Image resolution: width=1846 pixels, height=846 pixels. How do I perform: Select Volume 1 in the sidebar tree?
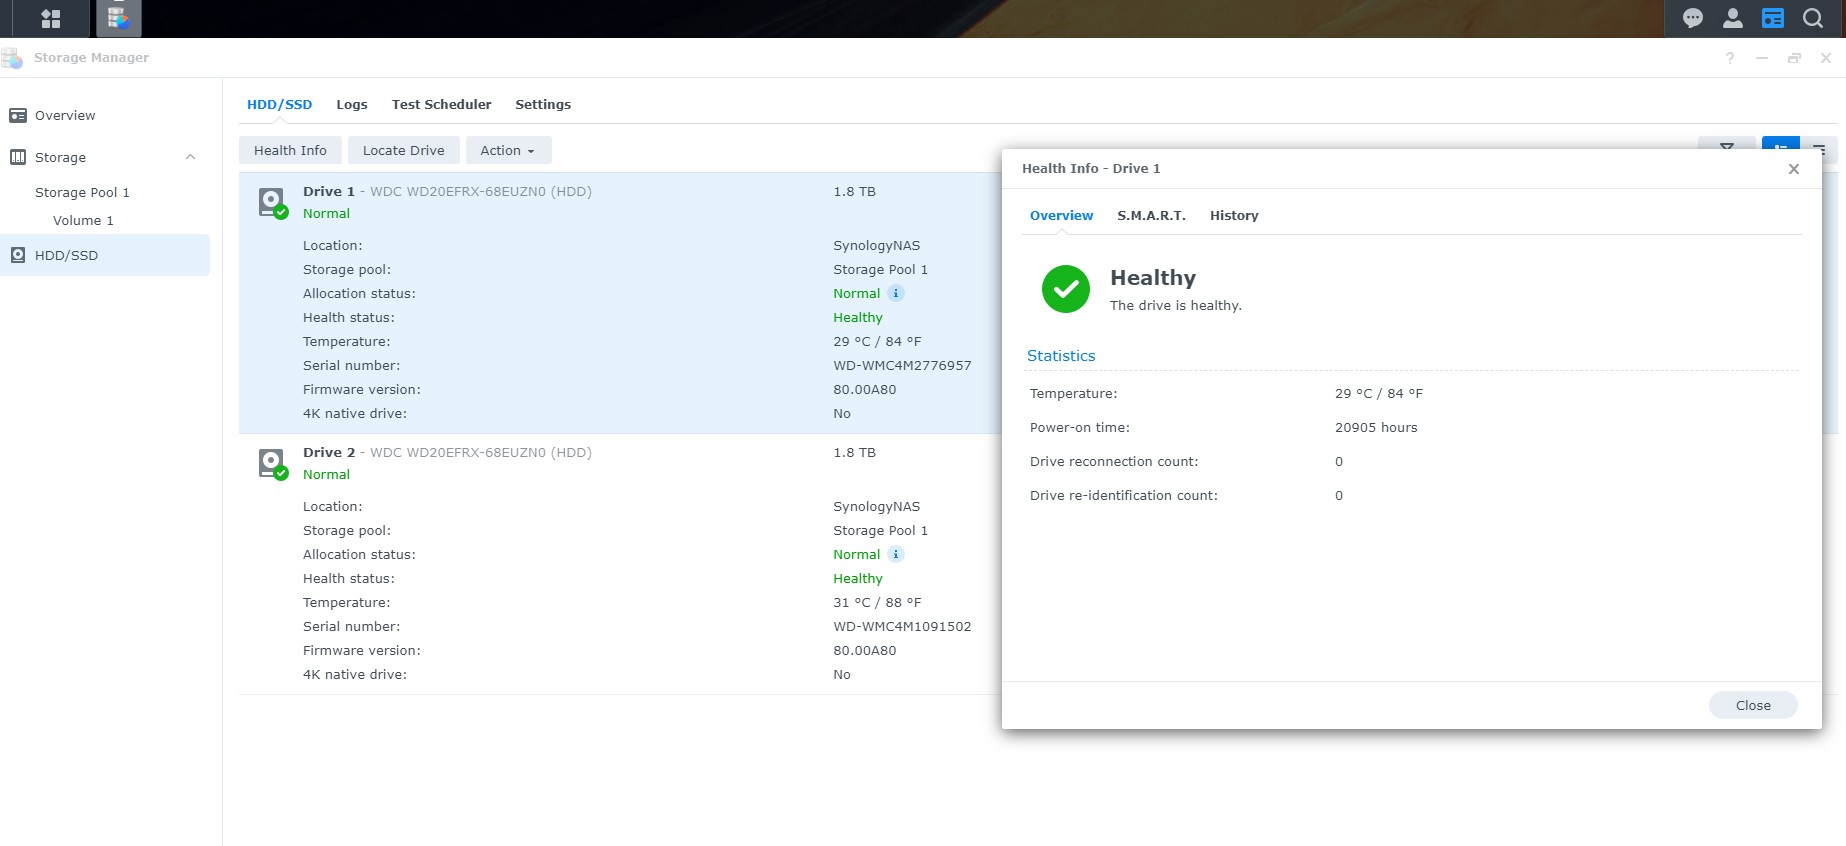(83, 220)
